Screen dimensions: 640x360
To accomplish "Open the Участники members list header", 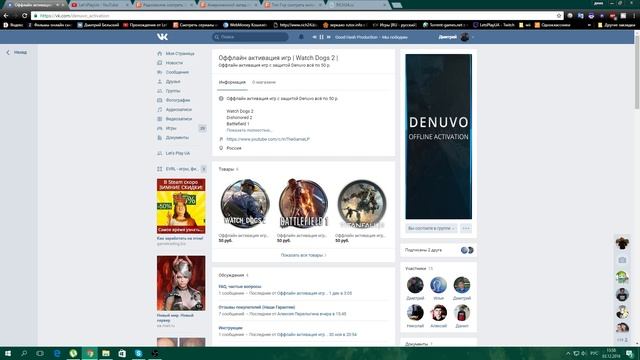I will tap(419, 269).
